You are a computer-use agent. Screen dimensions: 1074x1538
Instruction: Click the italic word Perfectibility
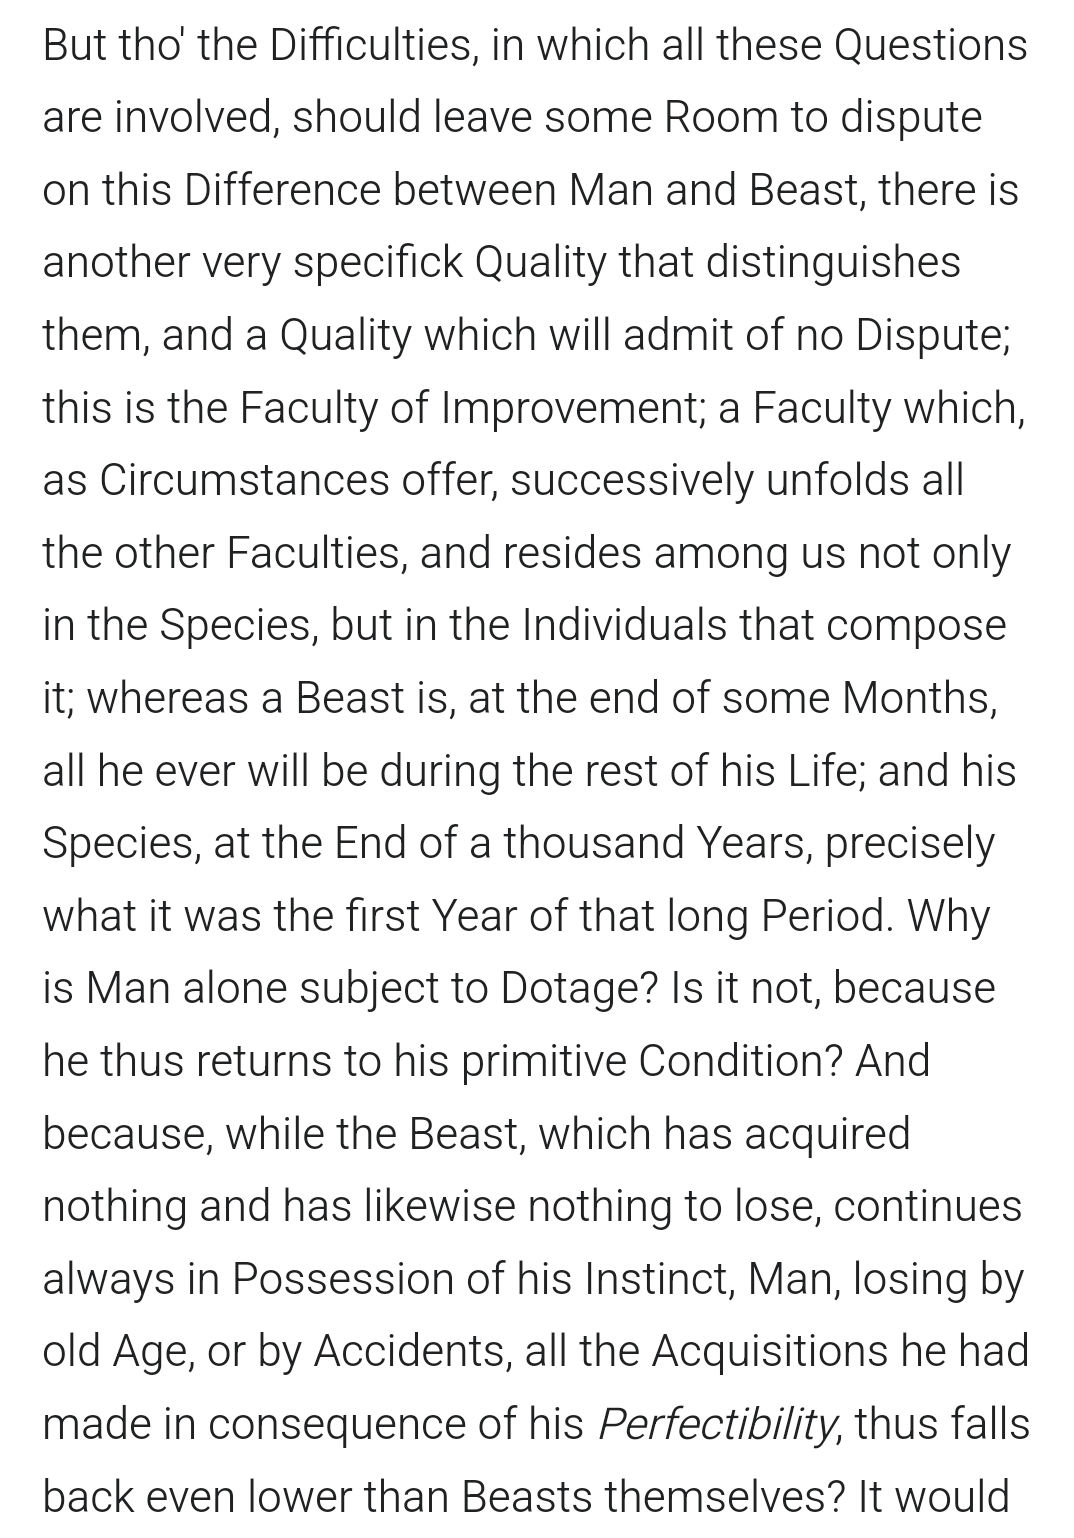point(715,1425)
